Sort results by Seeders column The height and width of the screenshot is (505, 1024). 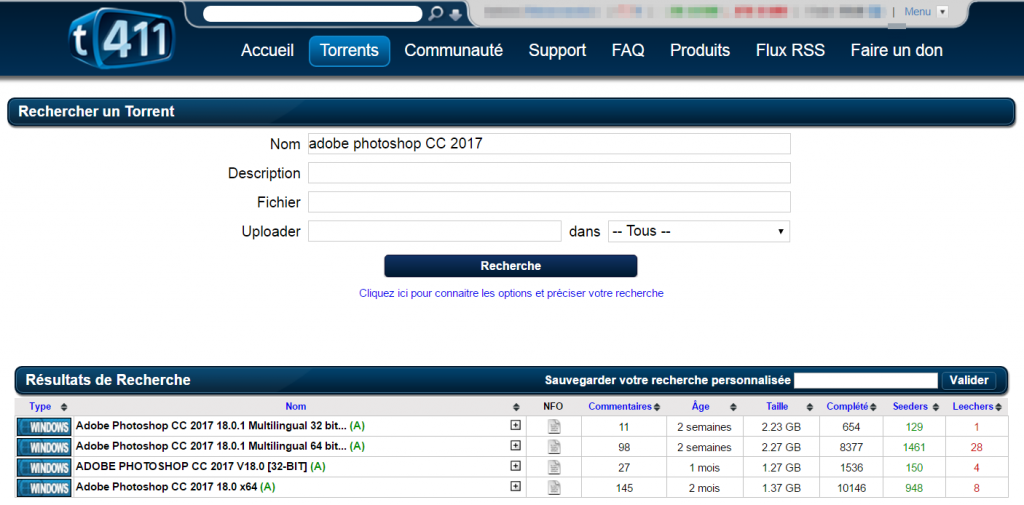tap(910, 407)
